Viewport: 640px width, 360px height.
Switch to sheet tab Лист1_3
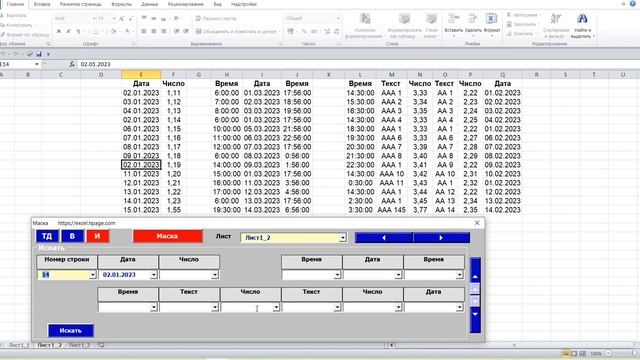(79, 345)
